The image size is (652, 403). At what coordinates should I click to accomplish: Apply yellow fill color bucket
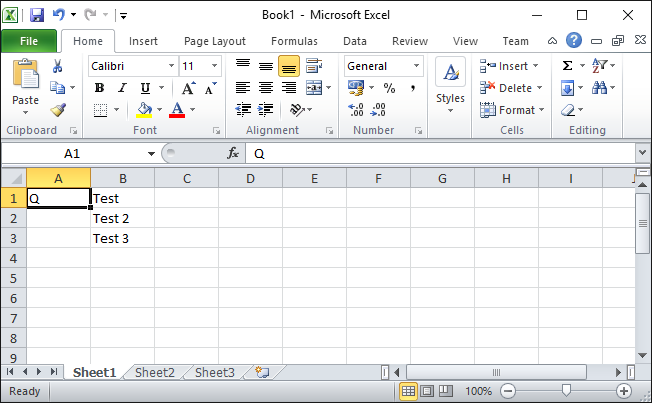pyautogui.click(x=144, y=110)
